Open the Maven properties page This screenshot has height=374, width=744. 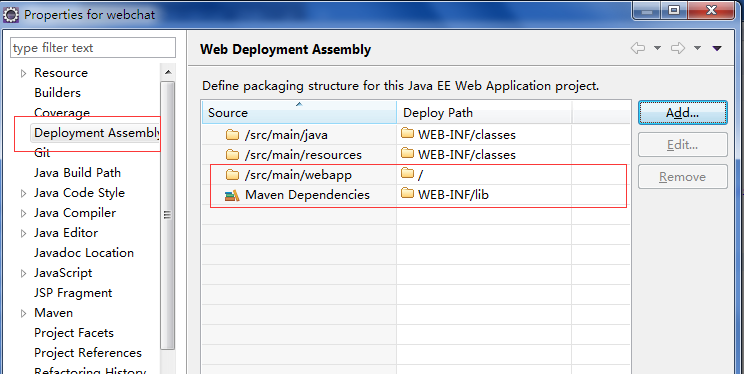(x=53, y=313)
